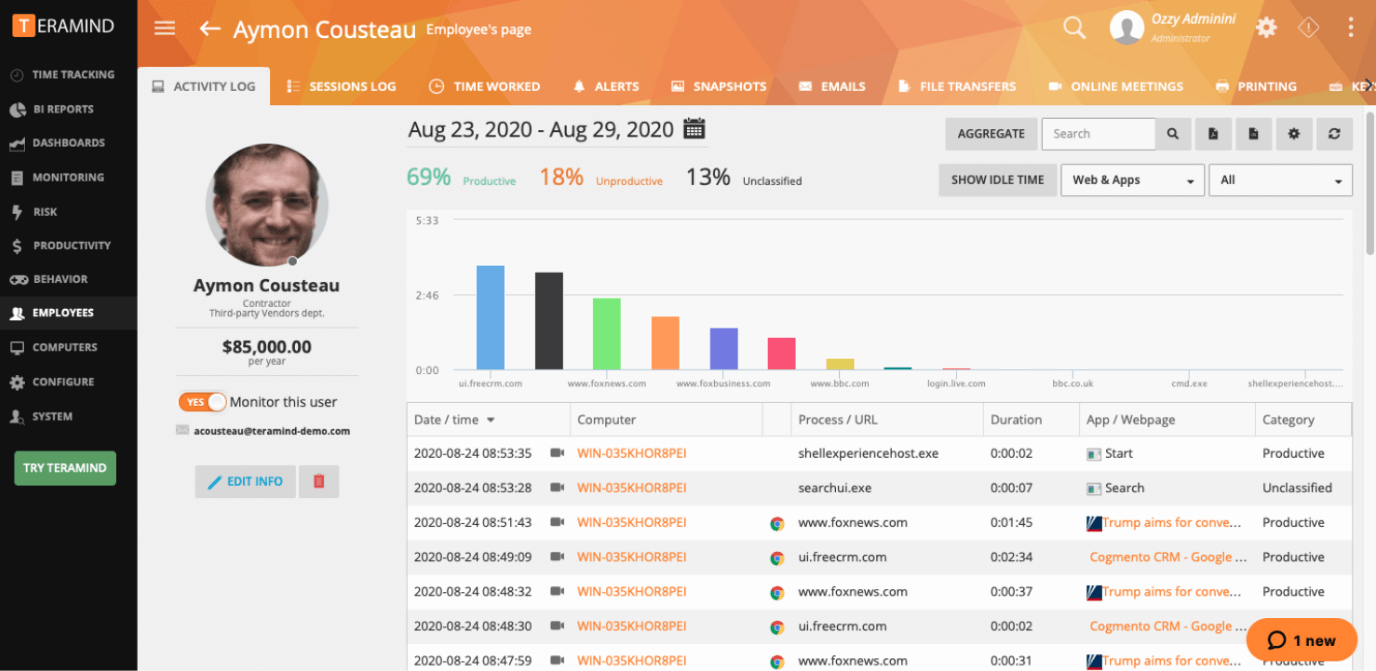Toggle Monitor this user switch
1376x671 pixels.
(x=203, y=402)
